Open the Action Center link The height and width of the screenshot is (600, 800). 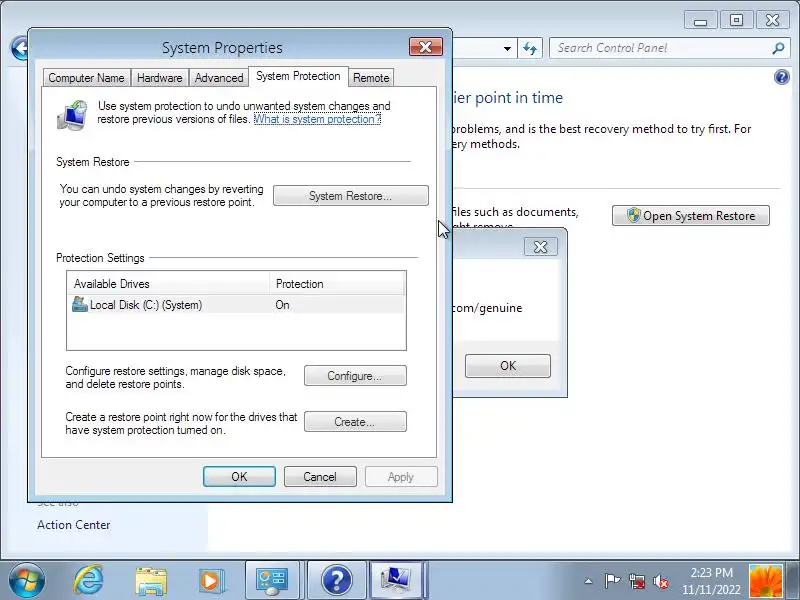pos(73,525)
